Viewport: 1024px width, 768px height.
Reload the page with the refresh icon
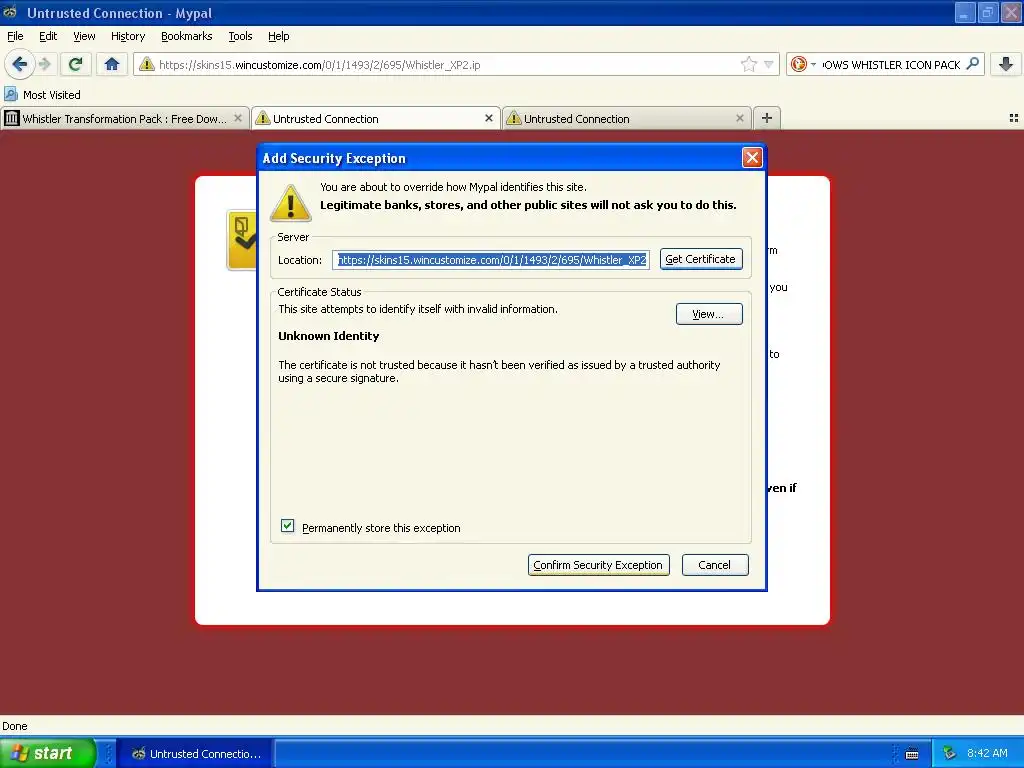click(75, 64)
